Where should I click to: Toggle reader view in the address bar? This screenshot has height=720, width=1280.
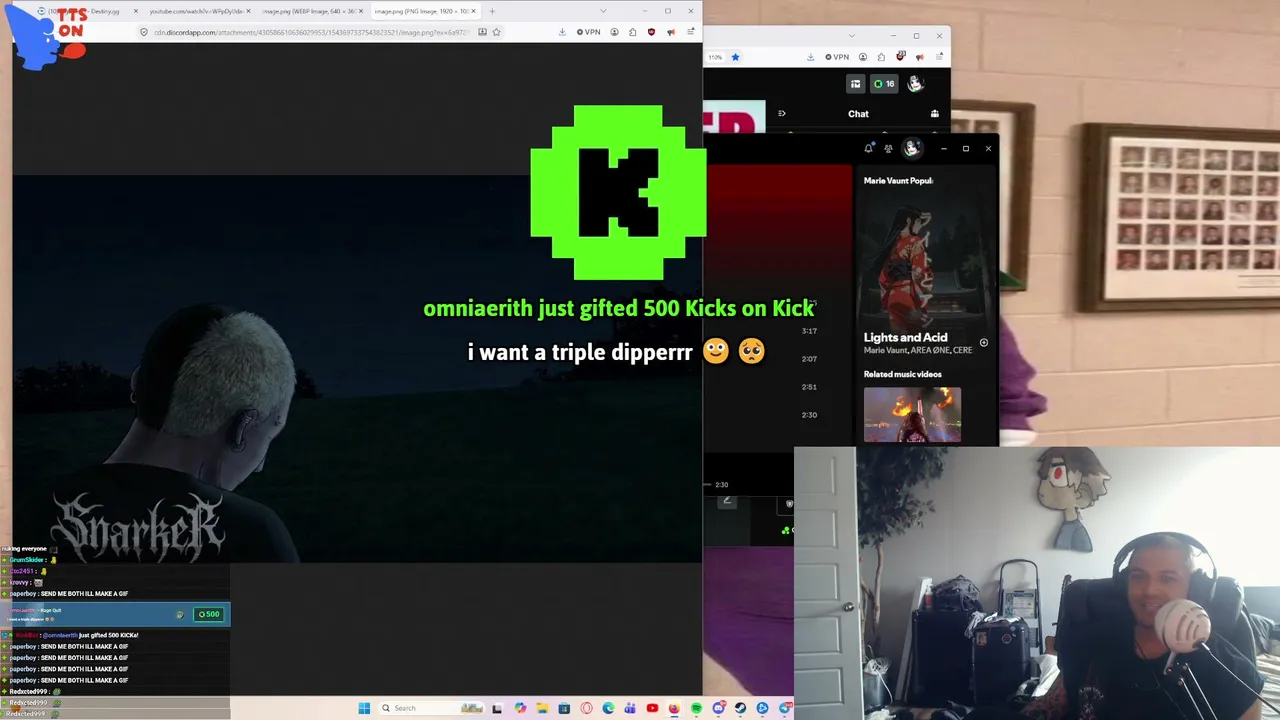[x=482, y=32]
